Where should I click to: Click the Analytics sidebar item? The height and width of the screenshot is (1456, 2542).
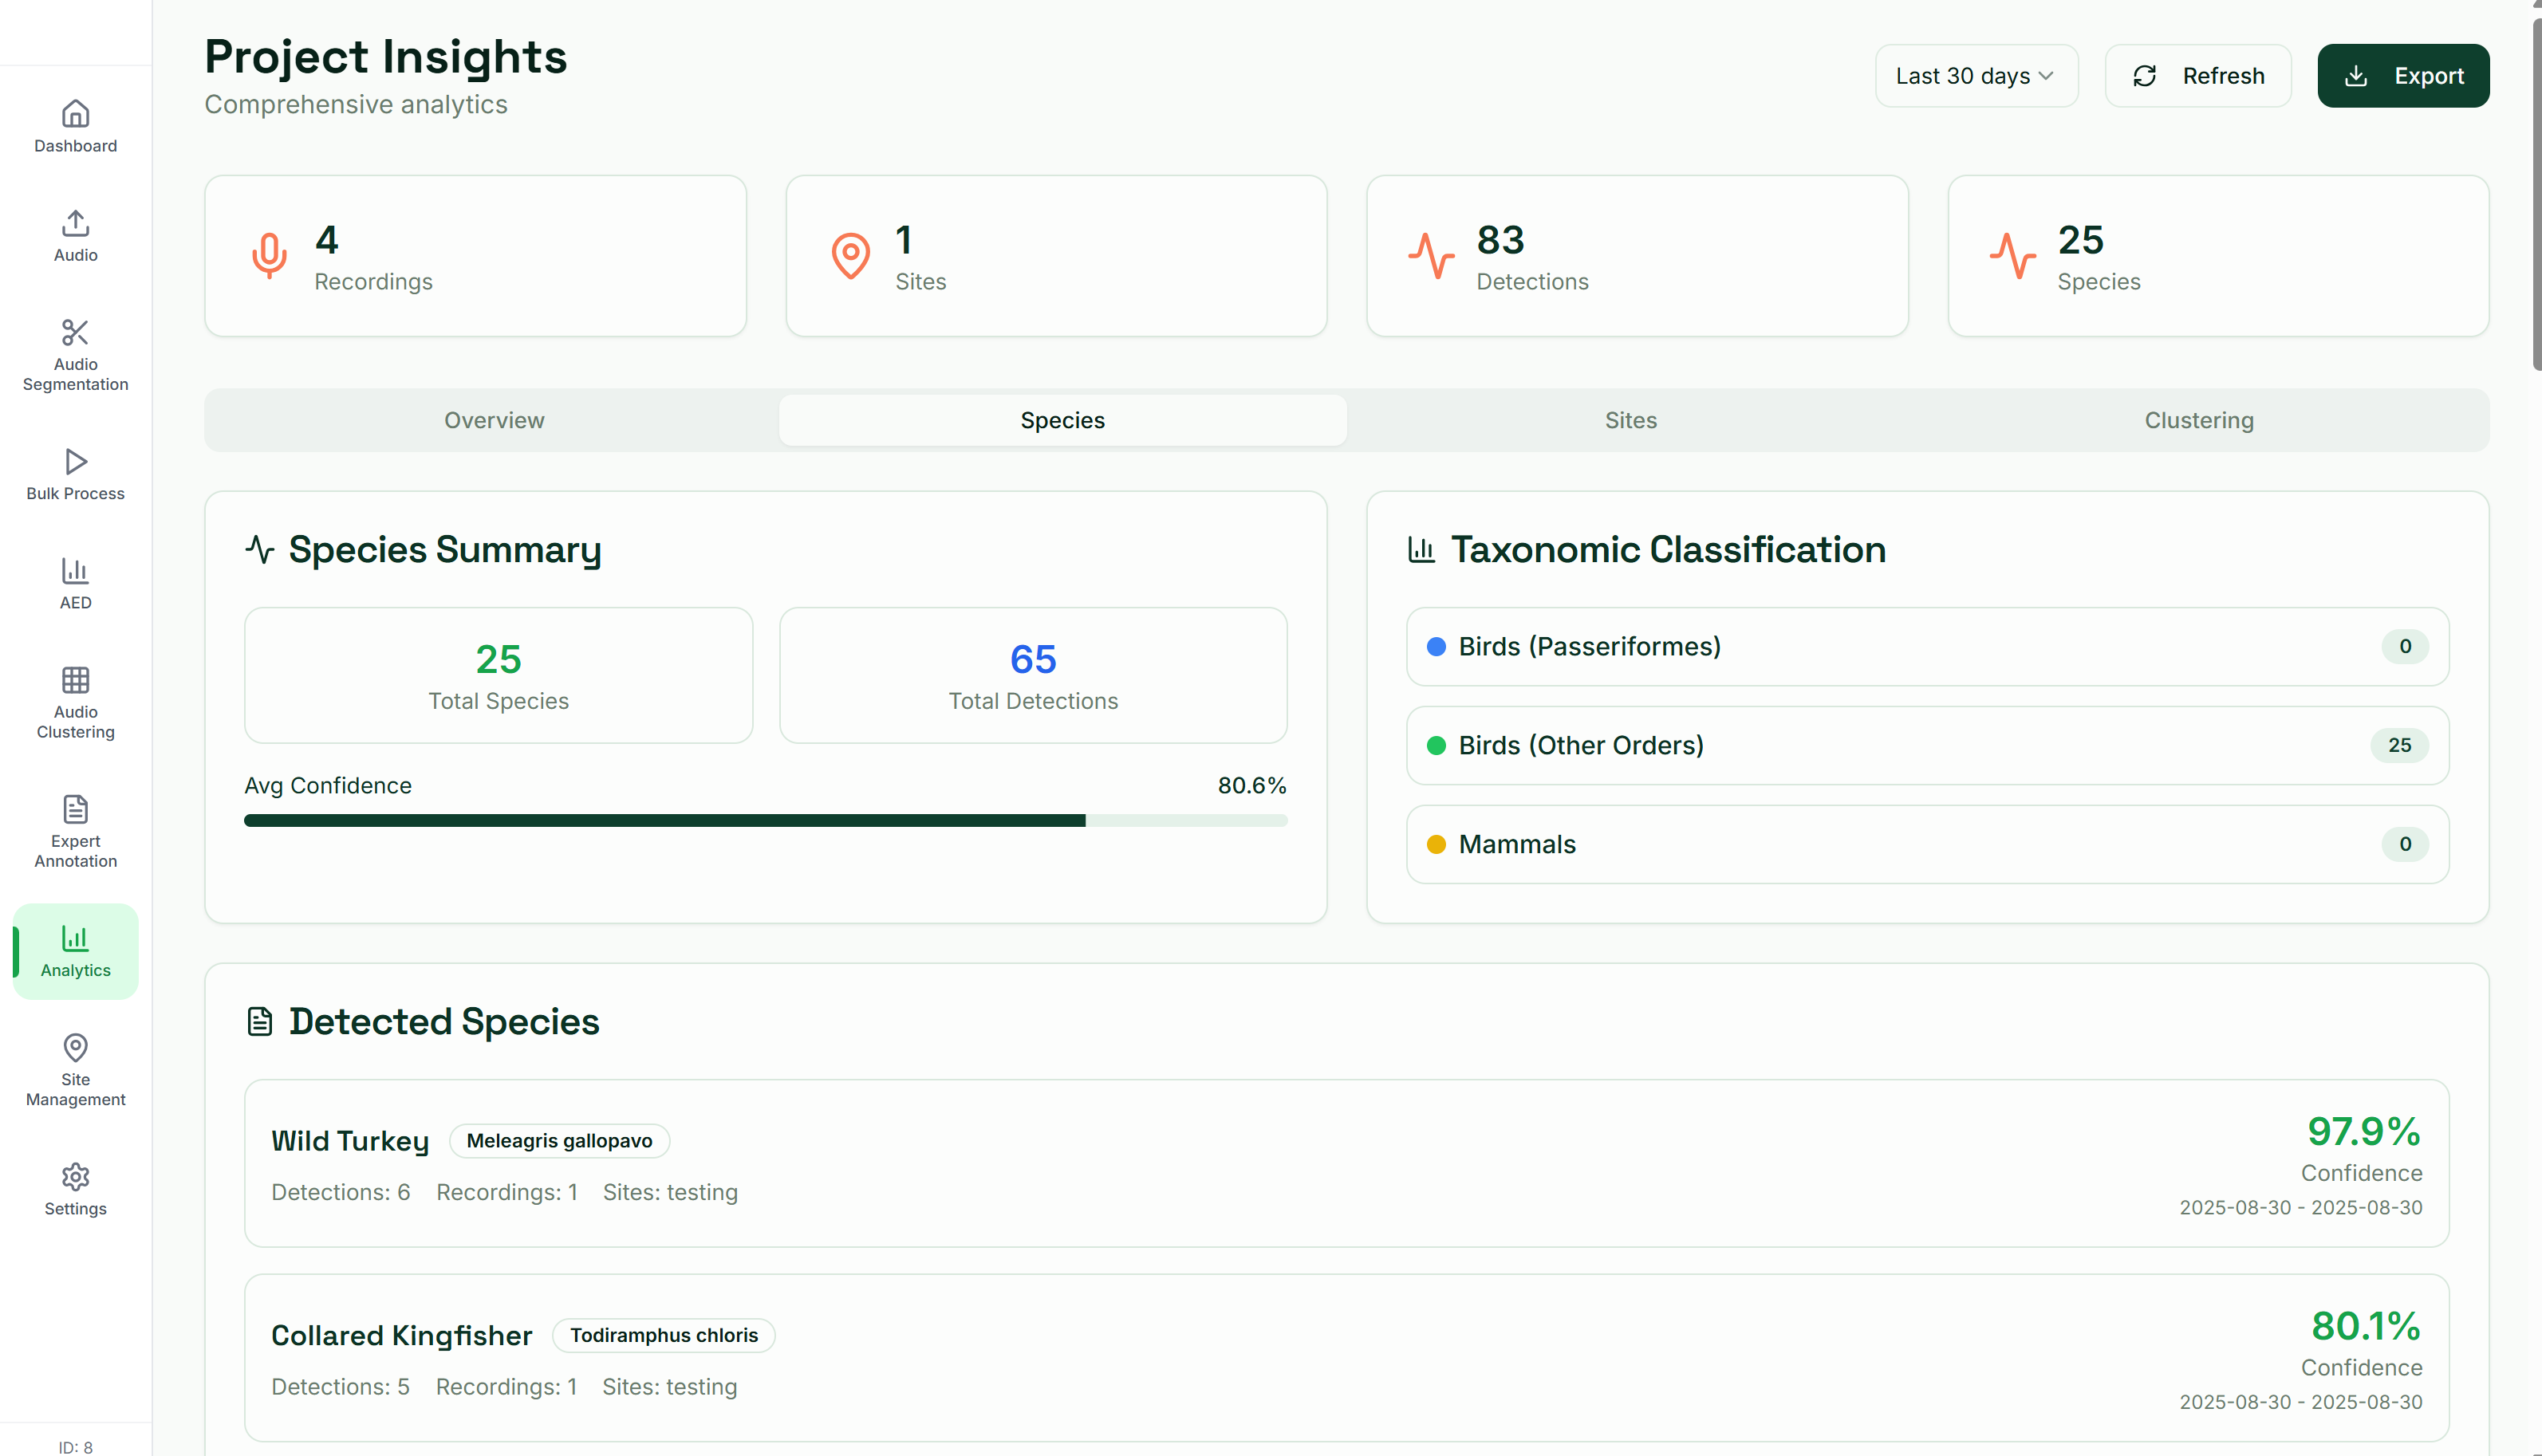tap(75, 951)
